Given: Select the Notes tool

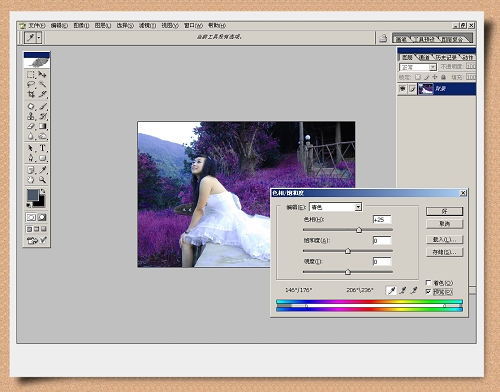Looking at the screenshot, I should tap(31, 170).
